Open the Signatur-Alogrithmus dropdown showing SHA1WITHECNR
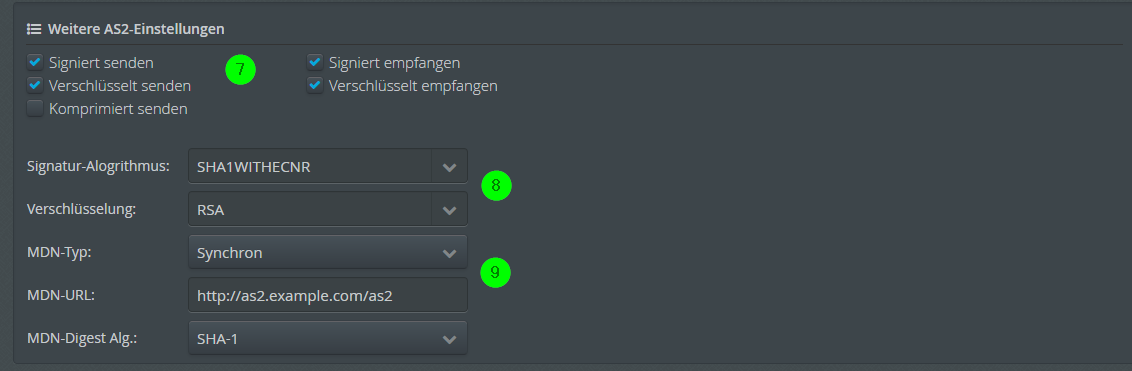1132x371 pixels. (328, 167)
